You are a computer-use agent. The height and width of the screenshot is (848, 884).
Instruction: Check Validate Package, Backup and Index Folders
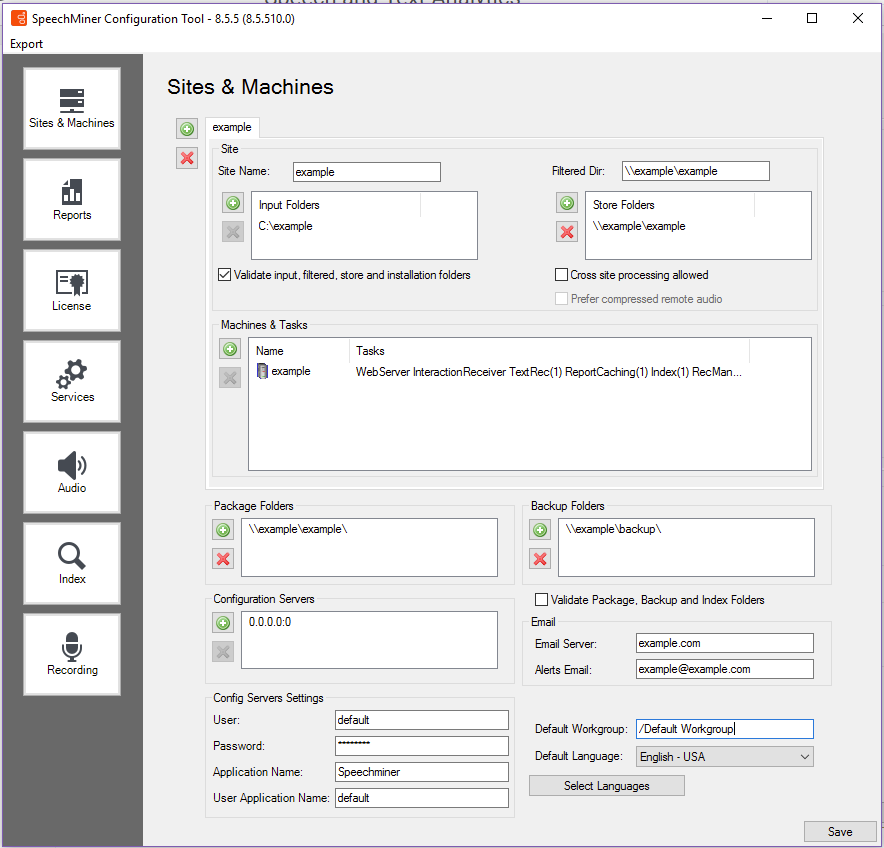(x=542, y=600)
